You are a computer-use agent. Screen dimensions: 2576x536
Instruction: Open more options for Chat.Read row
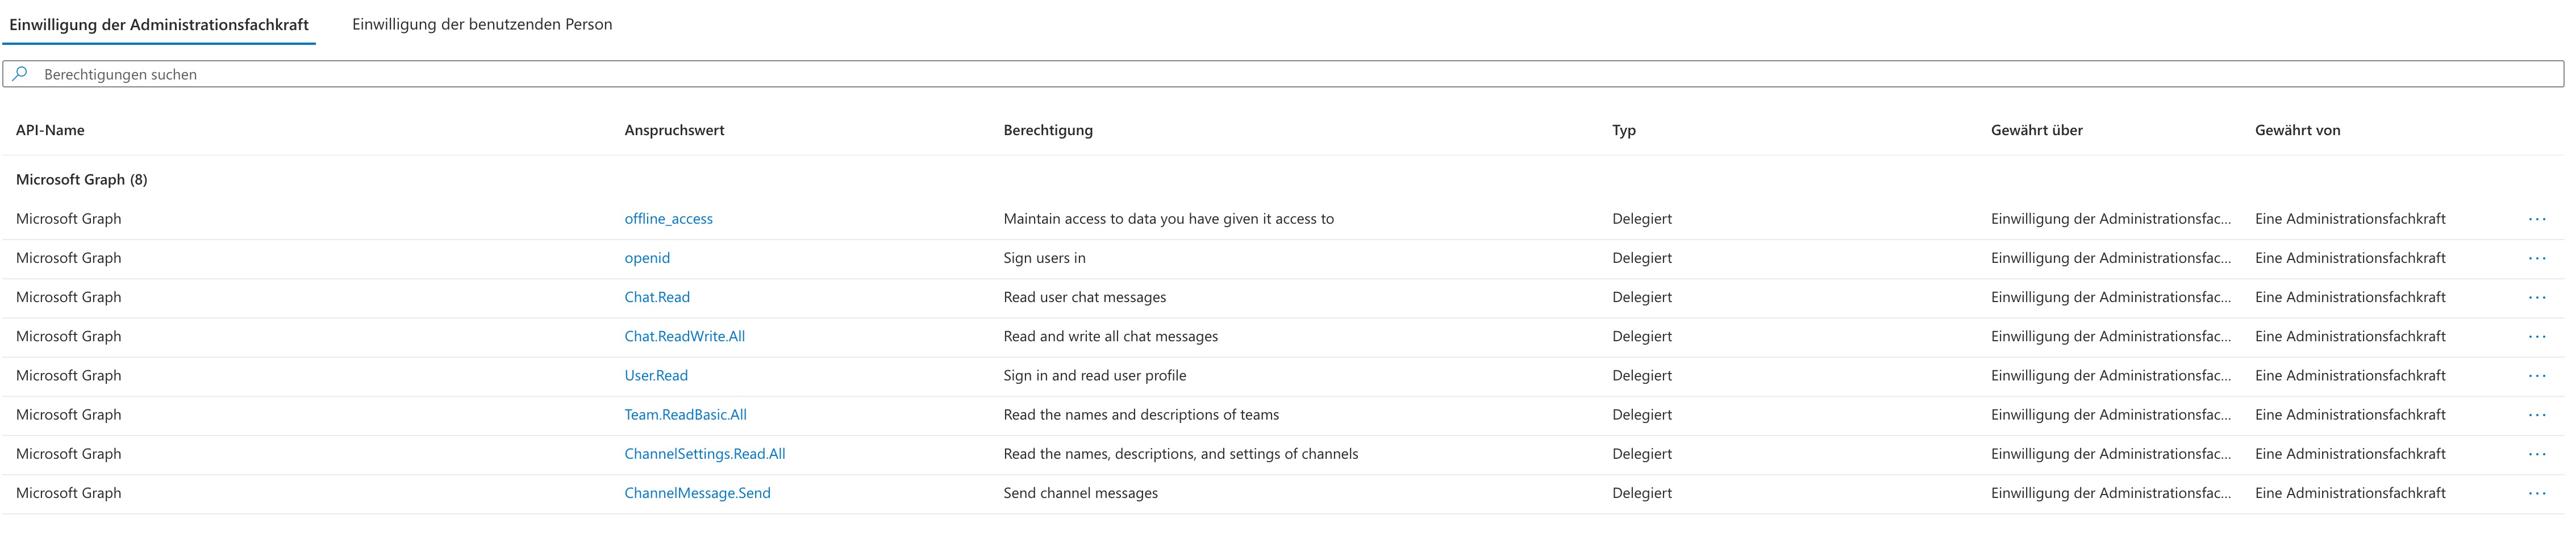pyautogui.click(x=2536, y=297)
